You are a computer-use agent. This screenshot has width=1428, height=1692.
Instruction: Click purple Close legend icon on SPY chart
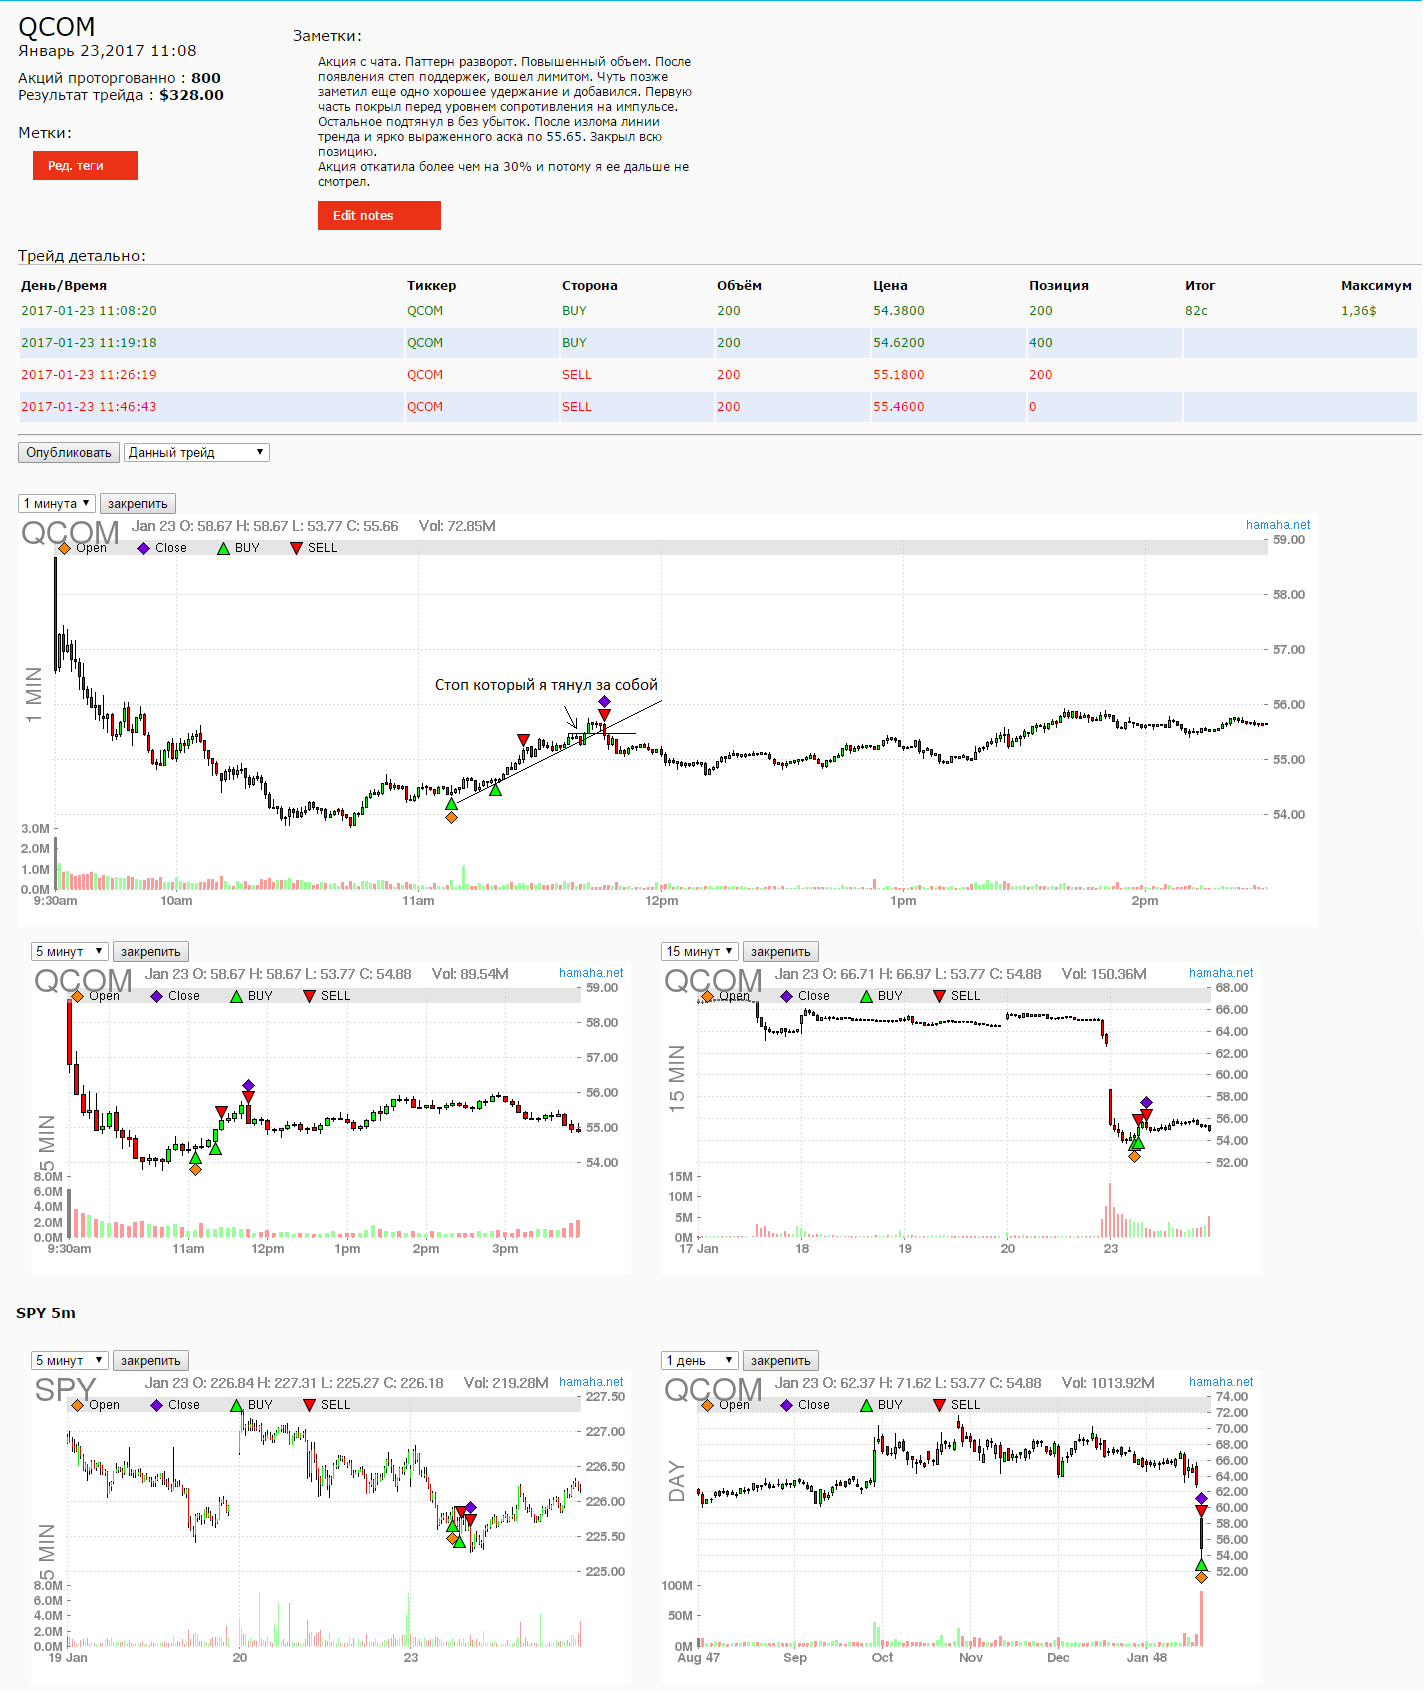pyautogui.click(x=157, y=1405)
